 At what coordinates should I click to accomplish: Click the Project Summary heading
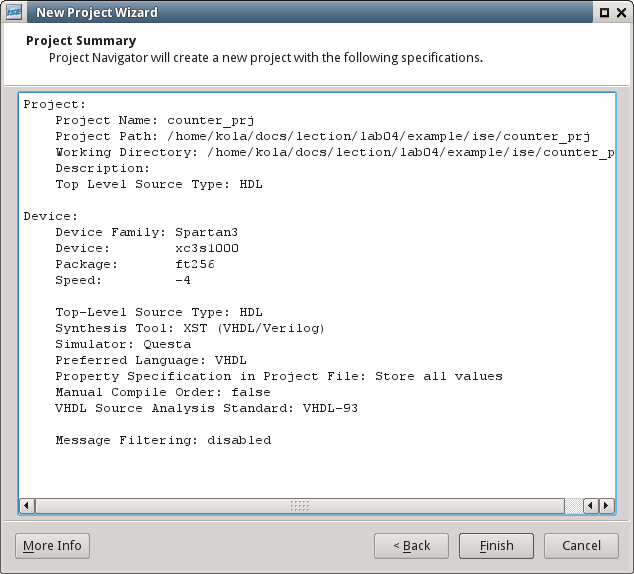pos(81,41)
